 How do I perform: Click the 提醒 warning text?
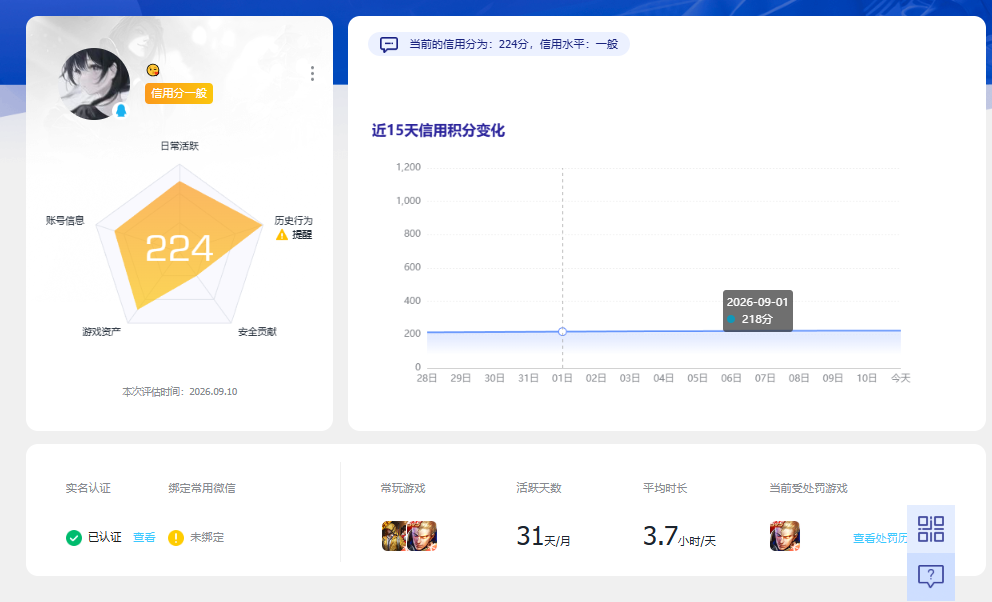[302, 235]
